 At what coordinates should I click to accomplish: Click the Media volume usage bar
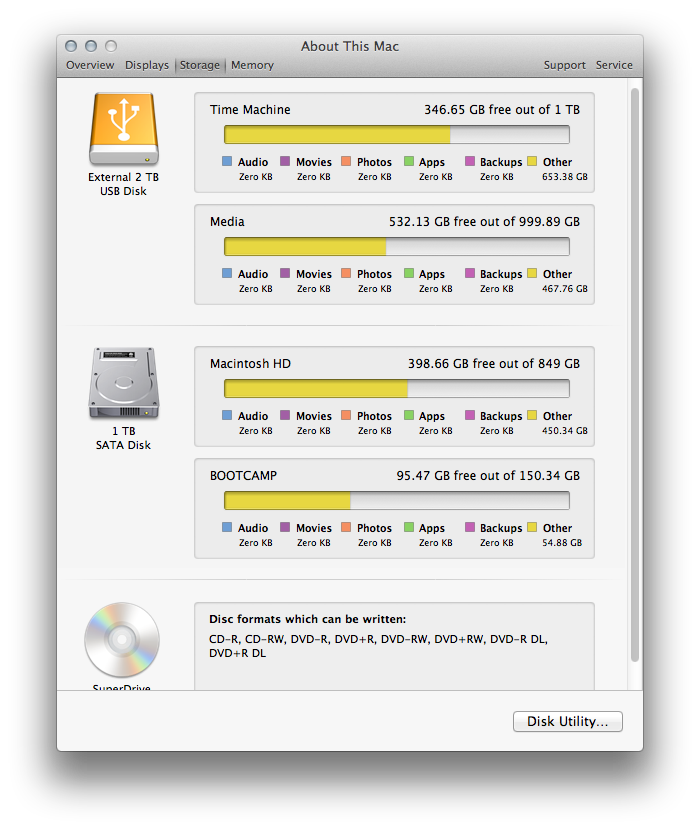[x=397, y=247]
